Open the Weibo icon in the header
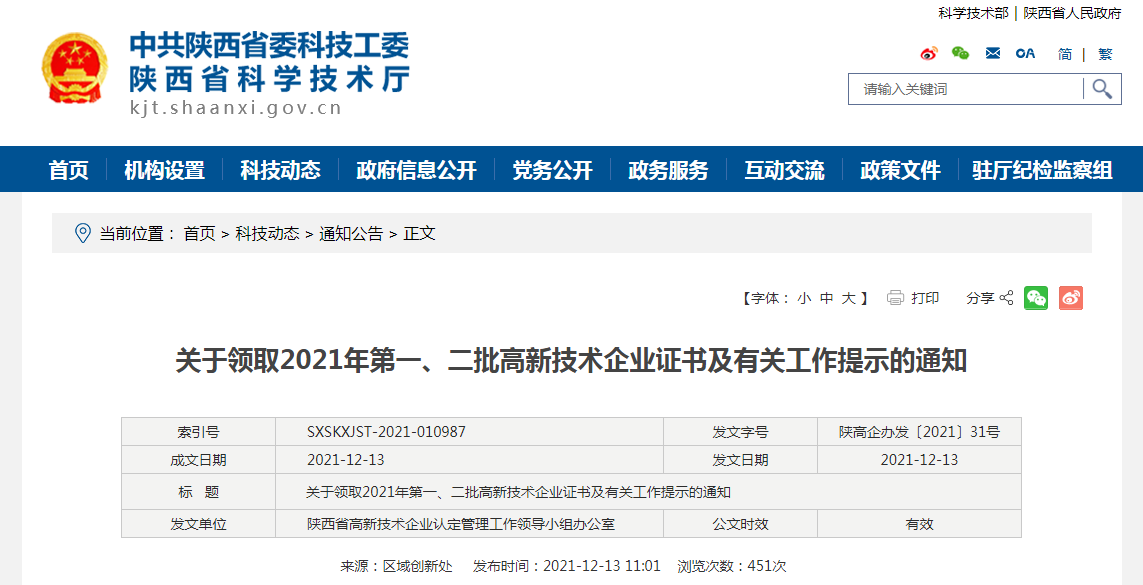This screenshot has width=1143, height=585. (929, 53)
